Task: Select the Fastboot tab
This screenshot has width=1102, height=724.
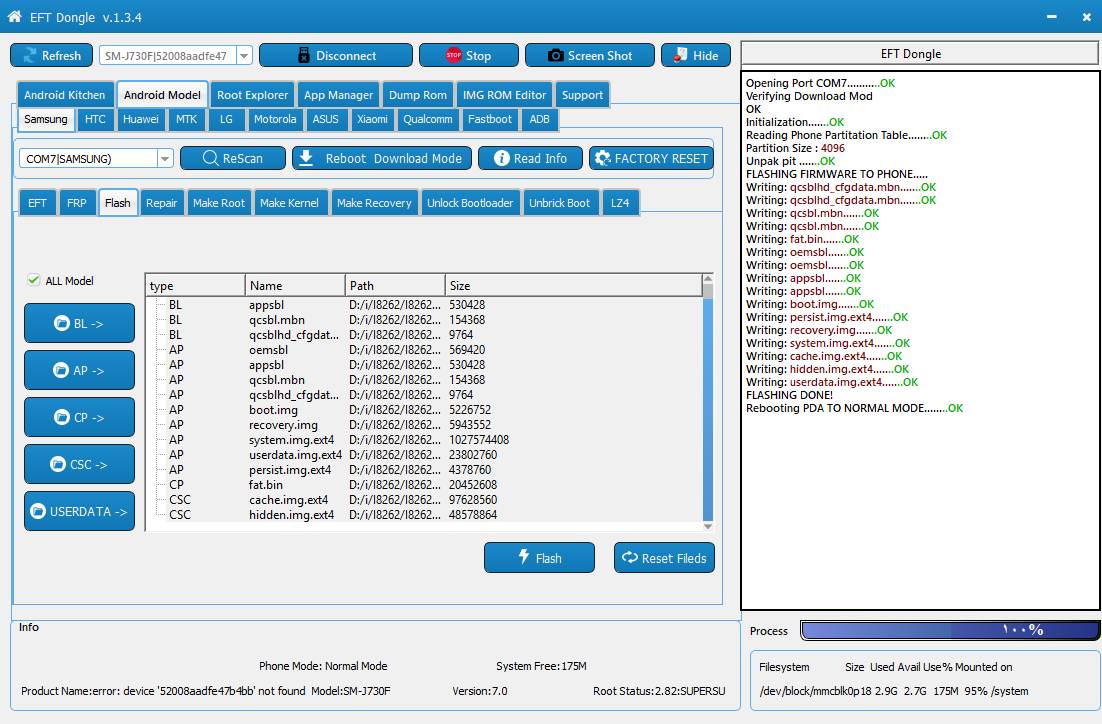Action: (x=490, y=119)
